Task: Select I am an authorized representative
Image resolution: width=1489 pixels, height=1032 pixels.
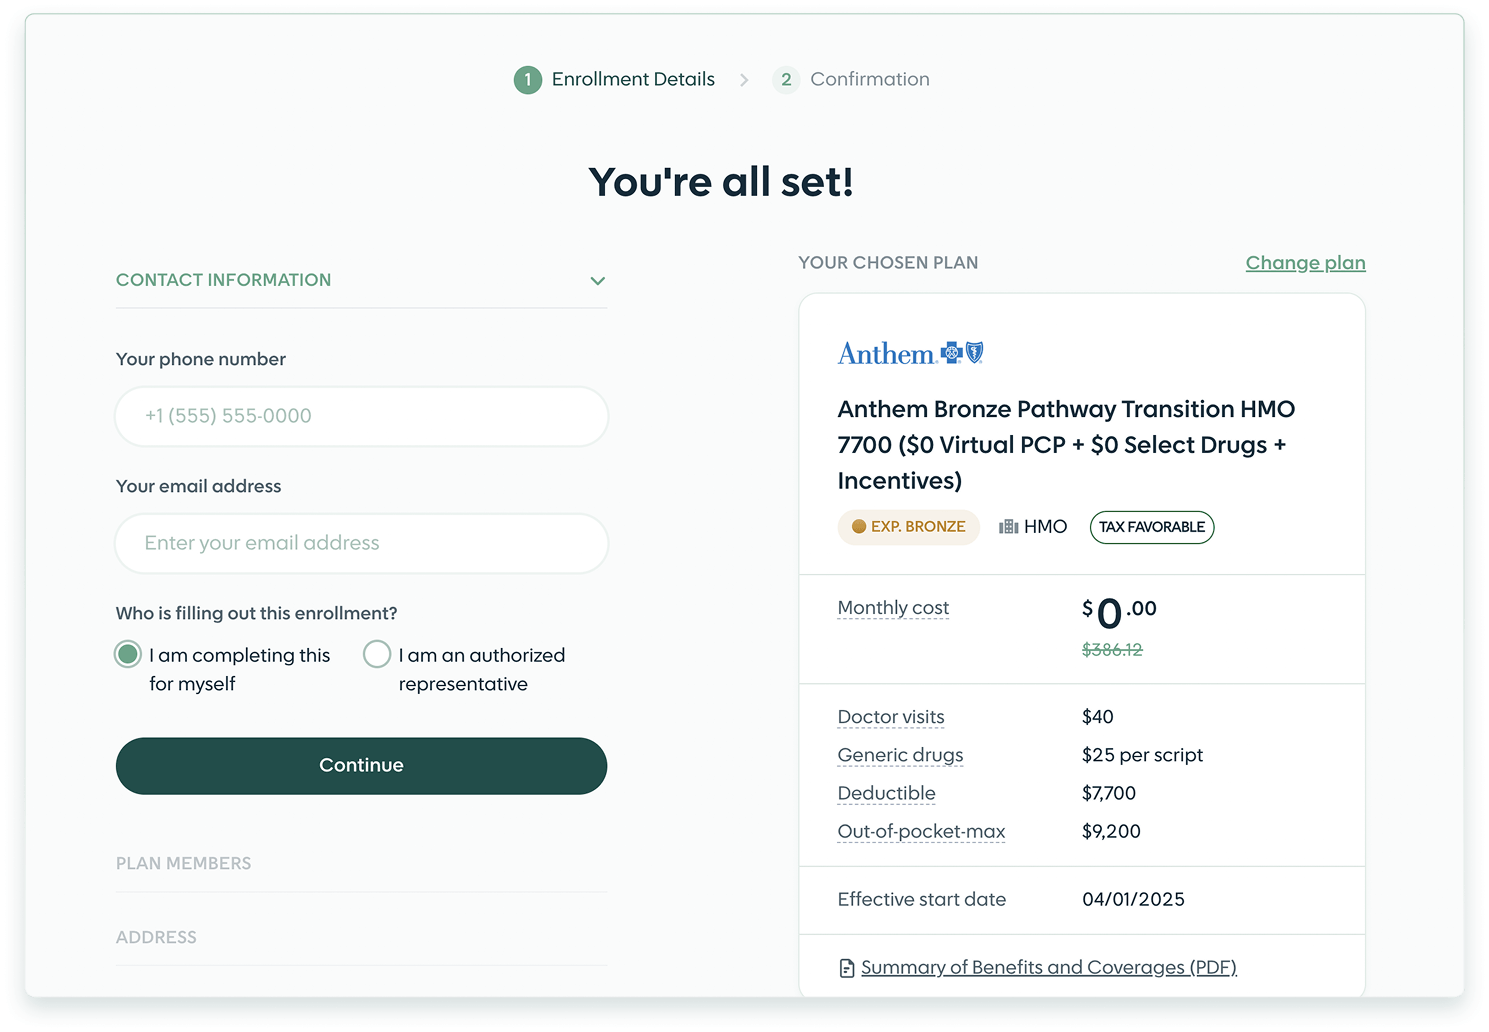Action: coord(377,655)
